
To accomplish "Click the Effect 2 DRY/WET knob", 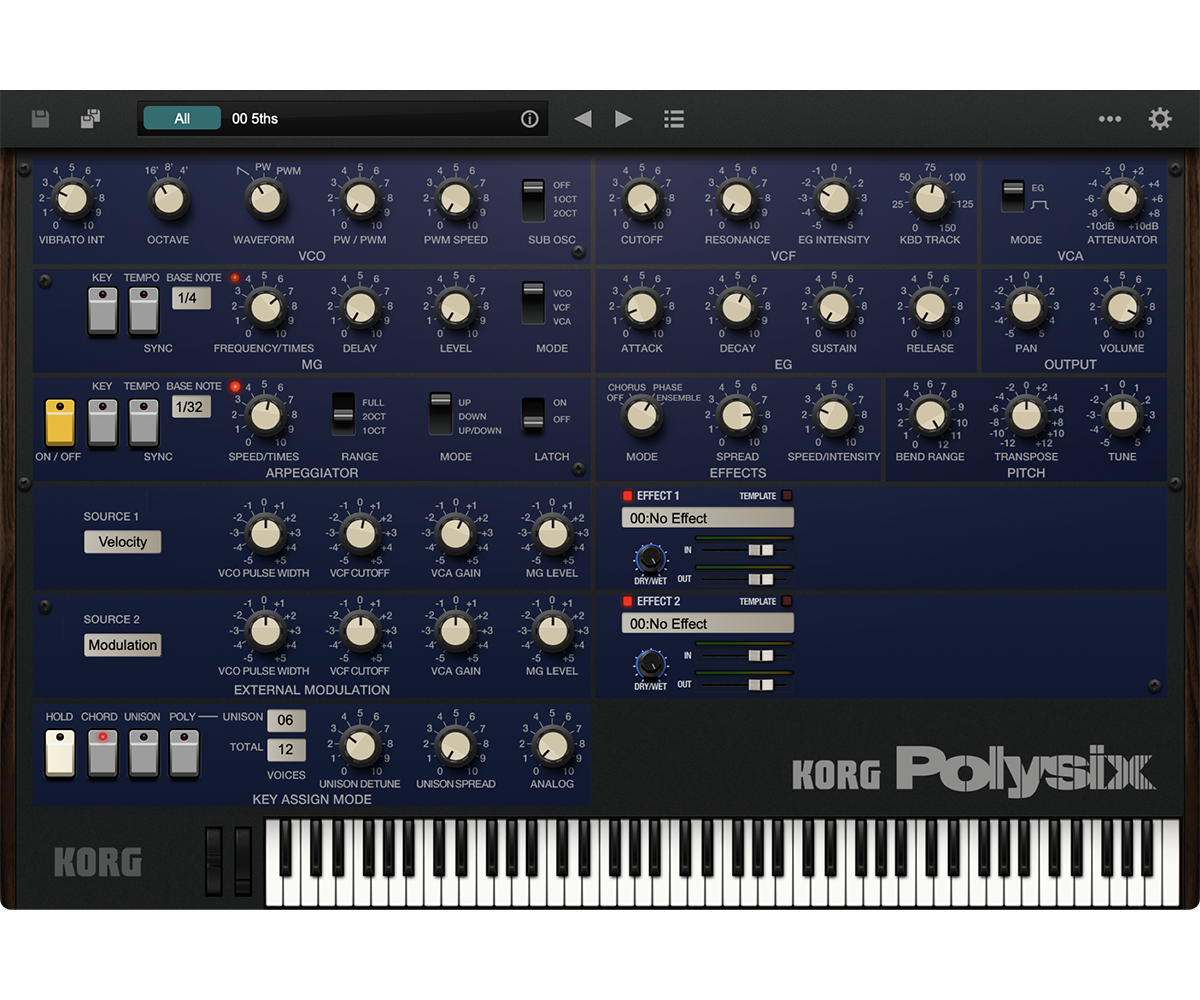I will (x=651, y=664).
